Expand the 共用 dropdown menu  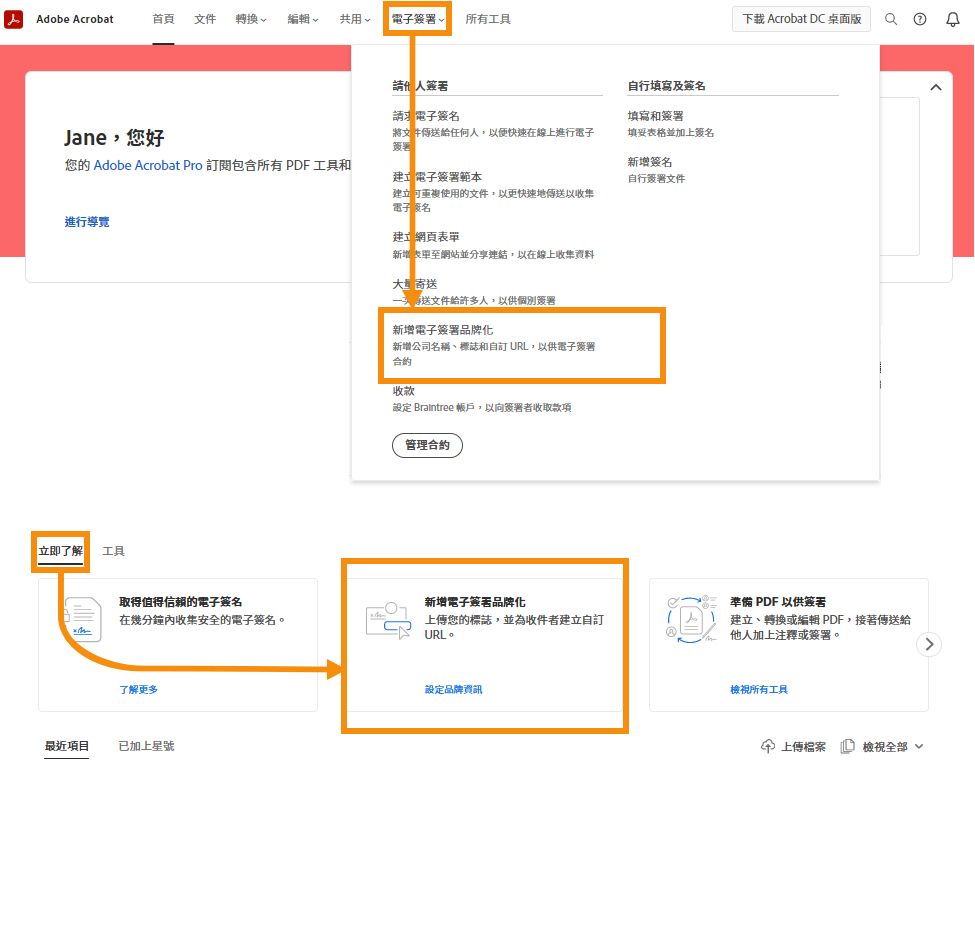(x=355, y=19)
